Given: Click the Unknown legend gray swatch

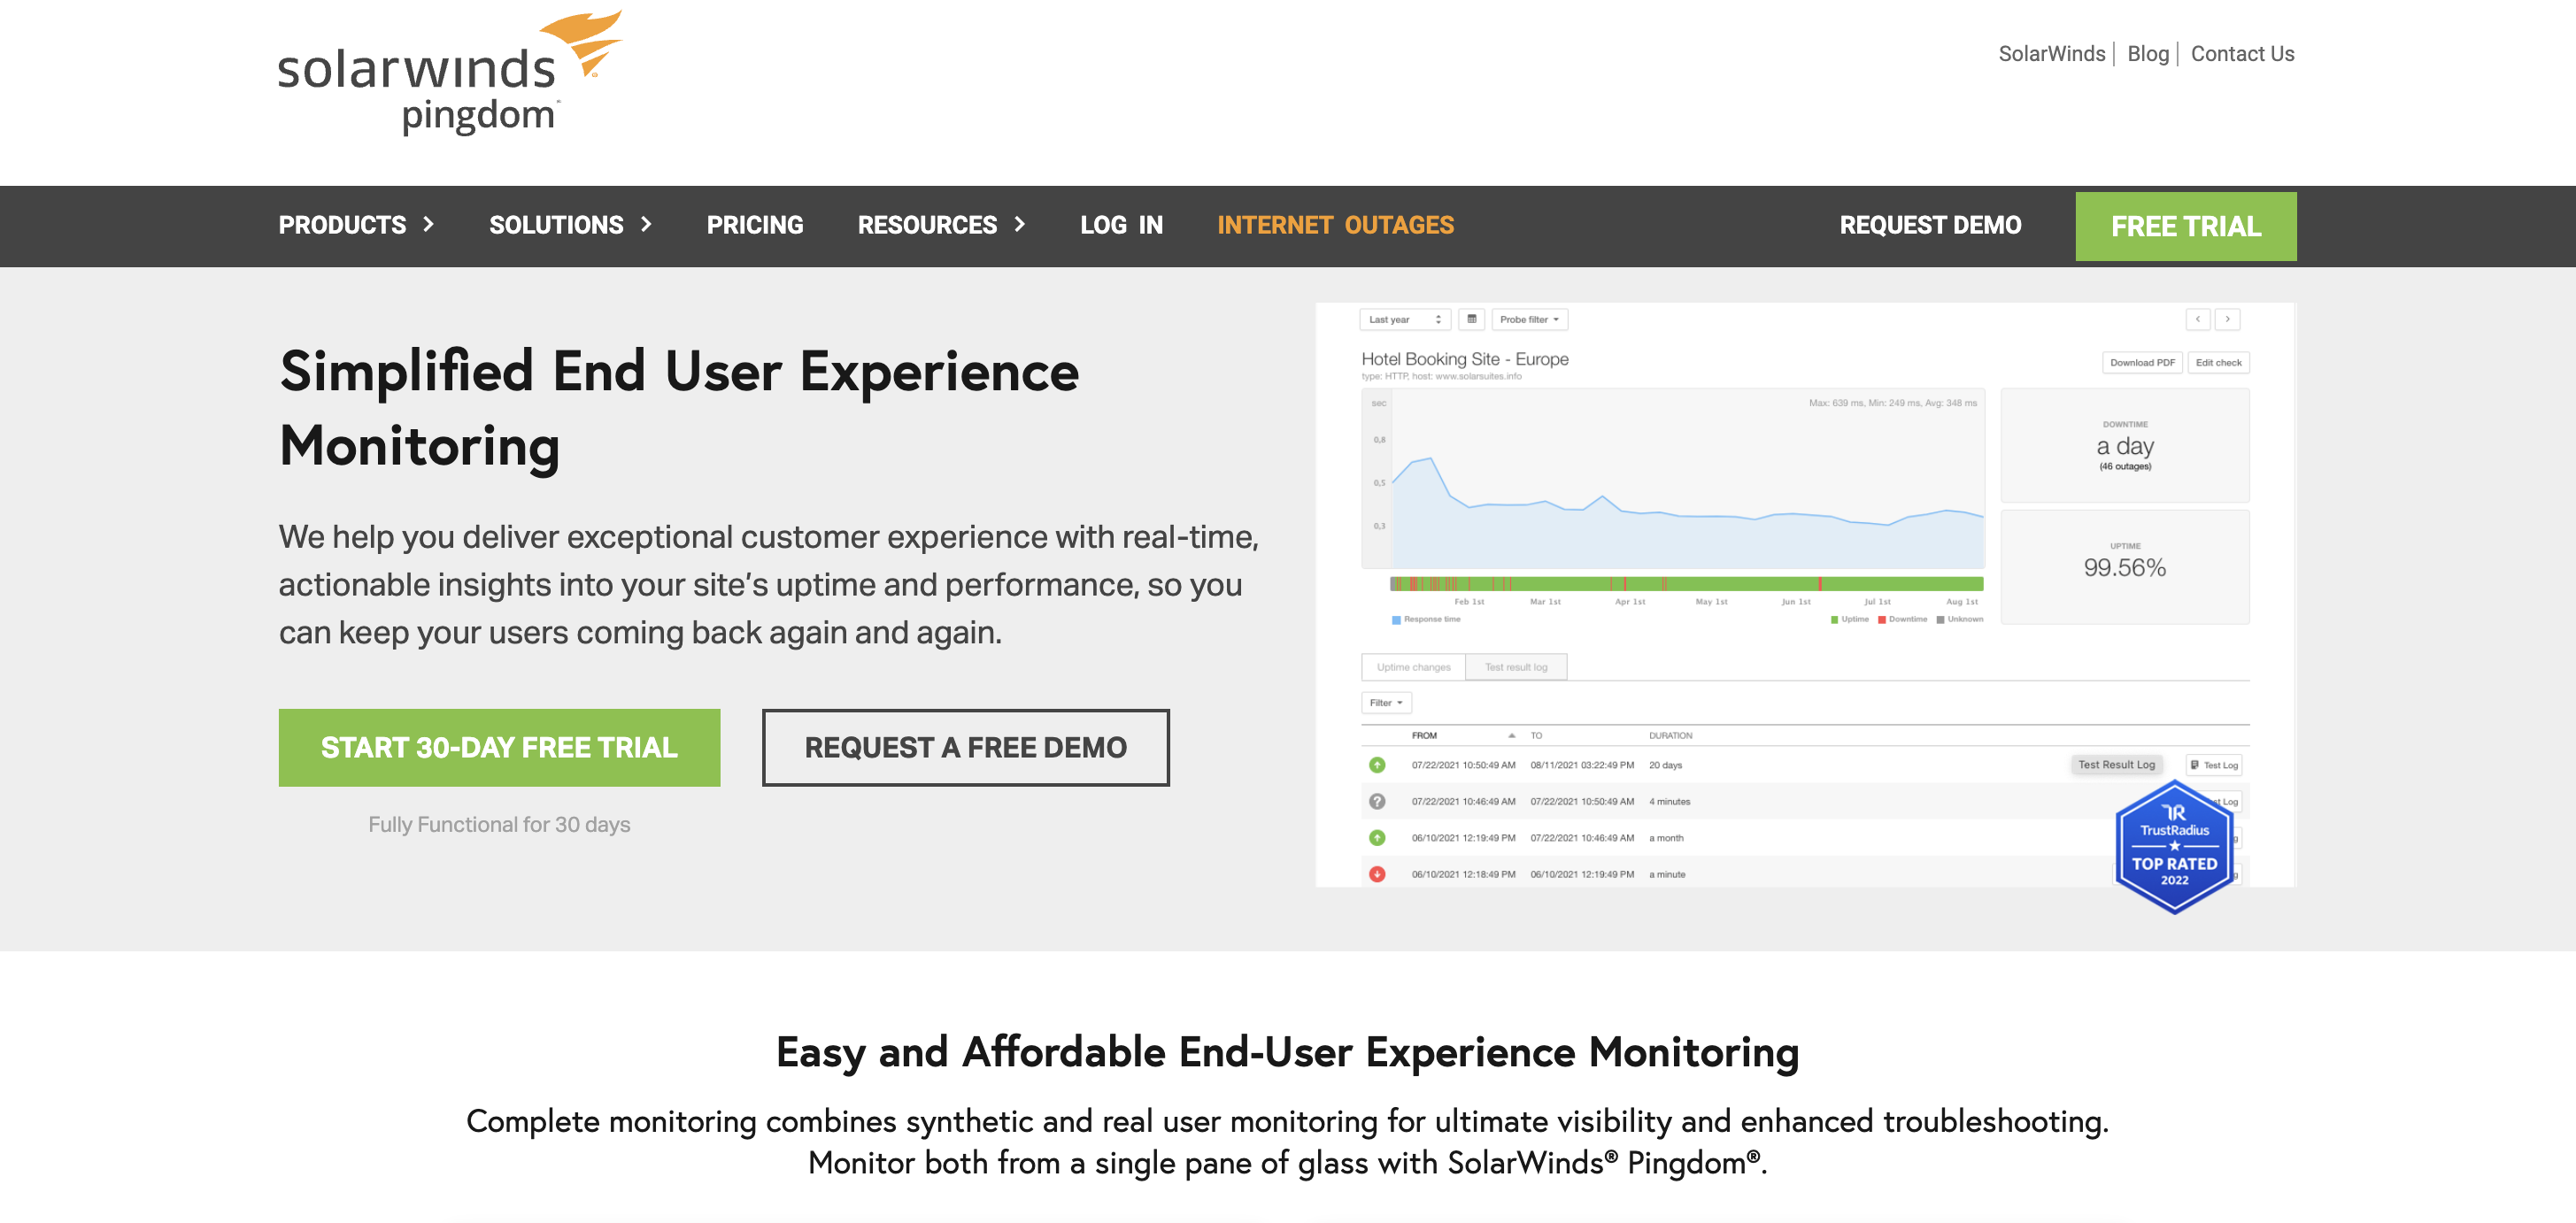Looking at the screenshot, I should click(x=1940, y=620).
